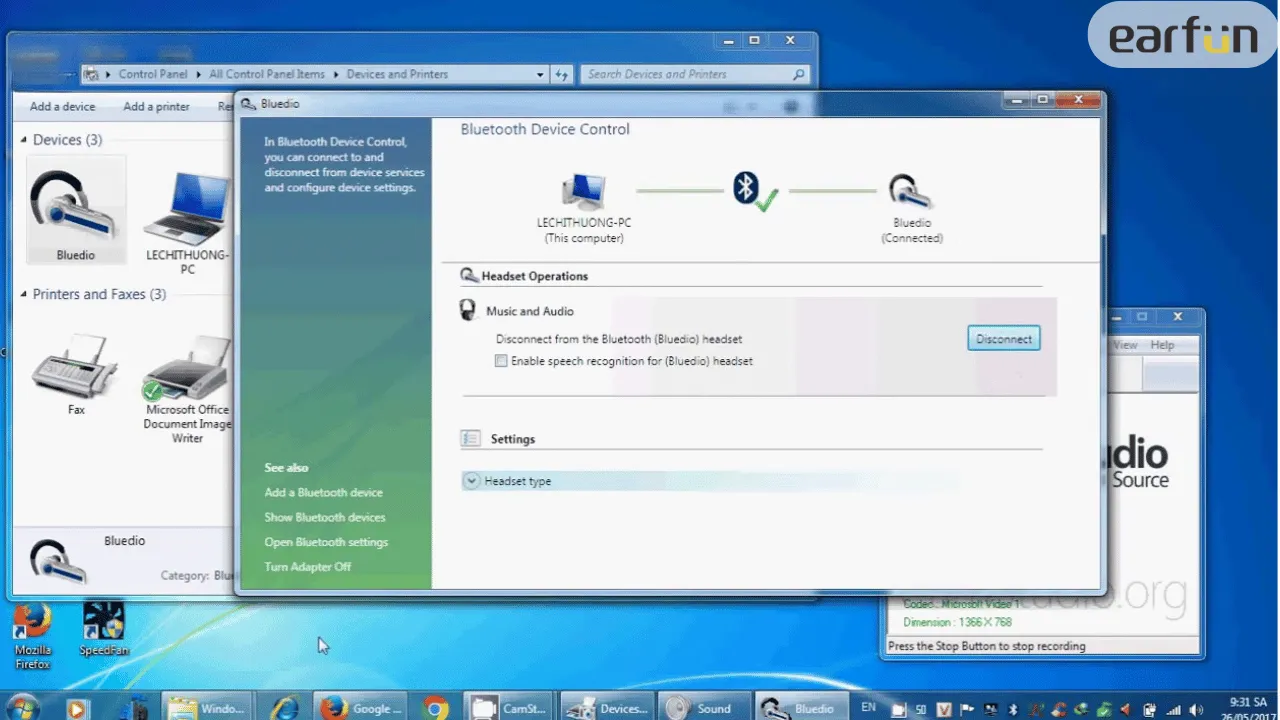The image size is (1280, 720).
Task: Open the View menu in CamStudio
Action: coord(1124,344)
